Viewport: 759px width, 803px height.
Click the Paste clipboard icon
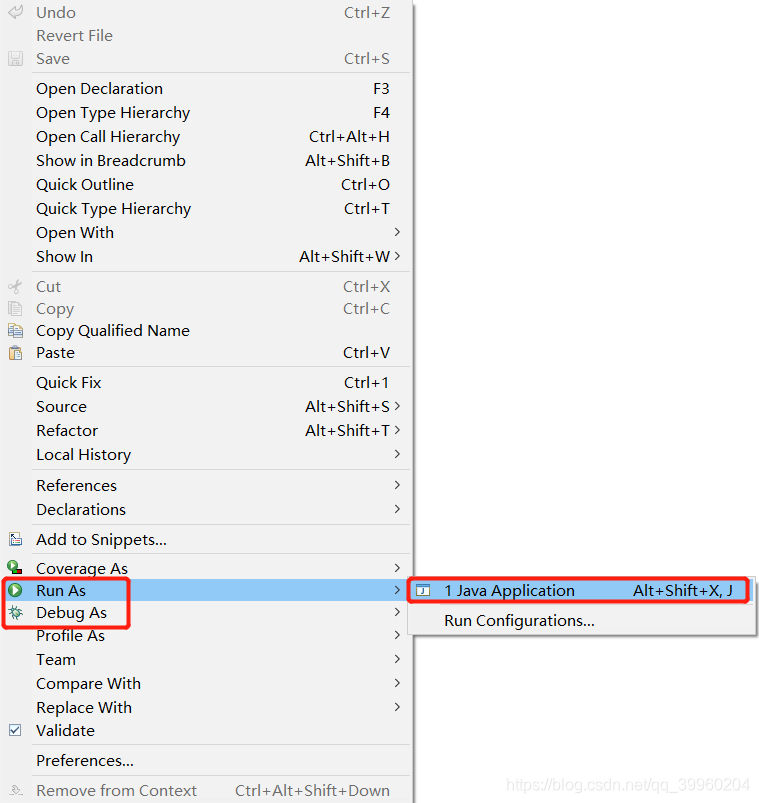pyautogui.click(x=15, y=353)
